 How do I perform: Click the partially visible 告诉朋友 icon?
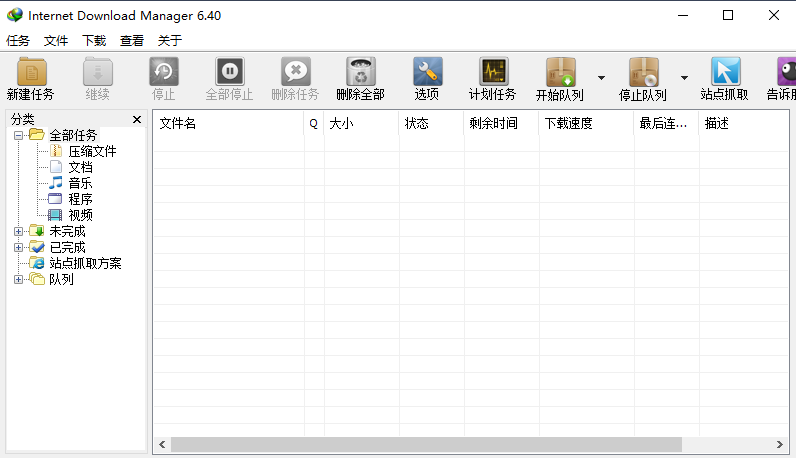pos(786,72)
